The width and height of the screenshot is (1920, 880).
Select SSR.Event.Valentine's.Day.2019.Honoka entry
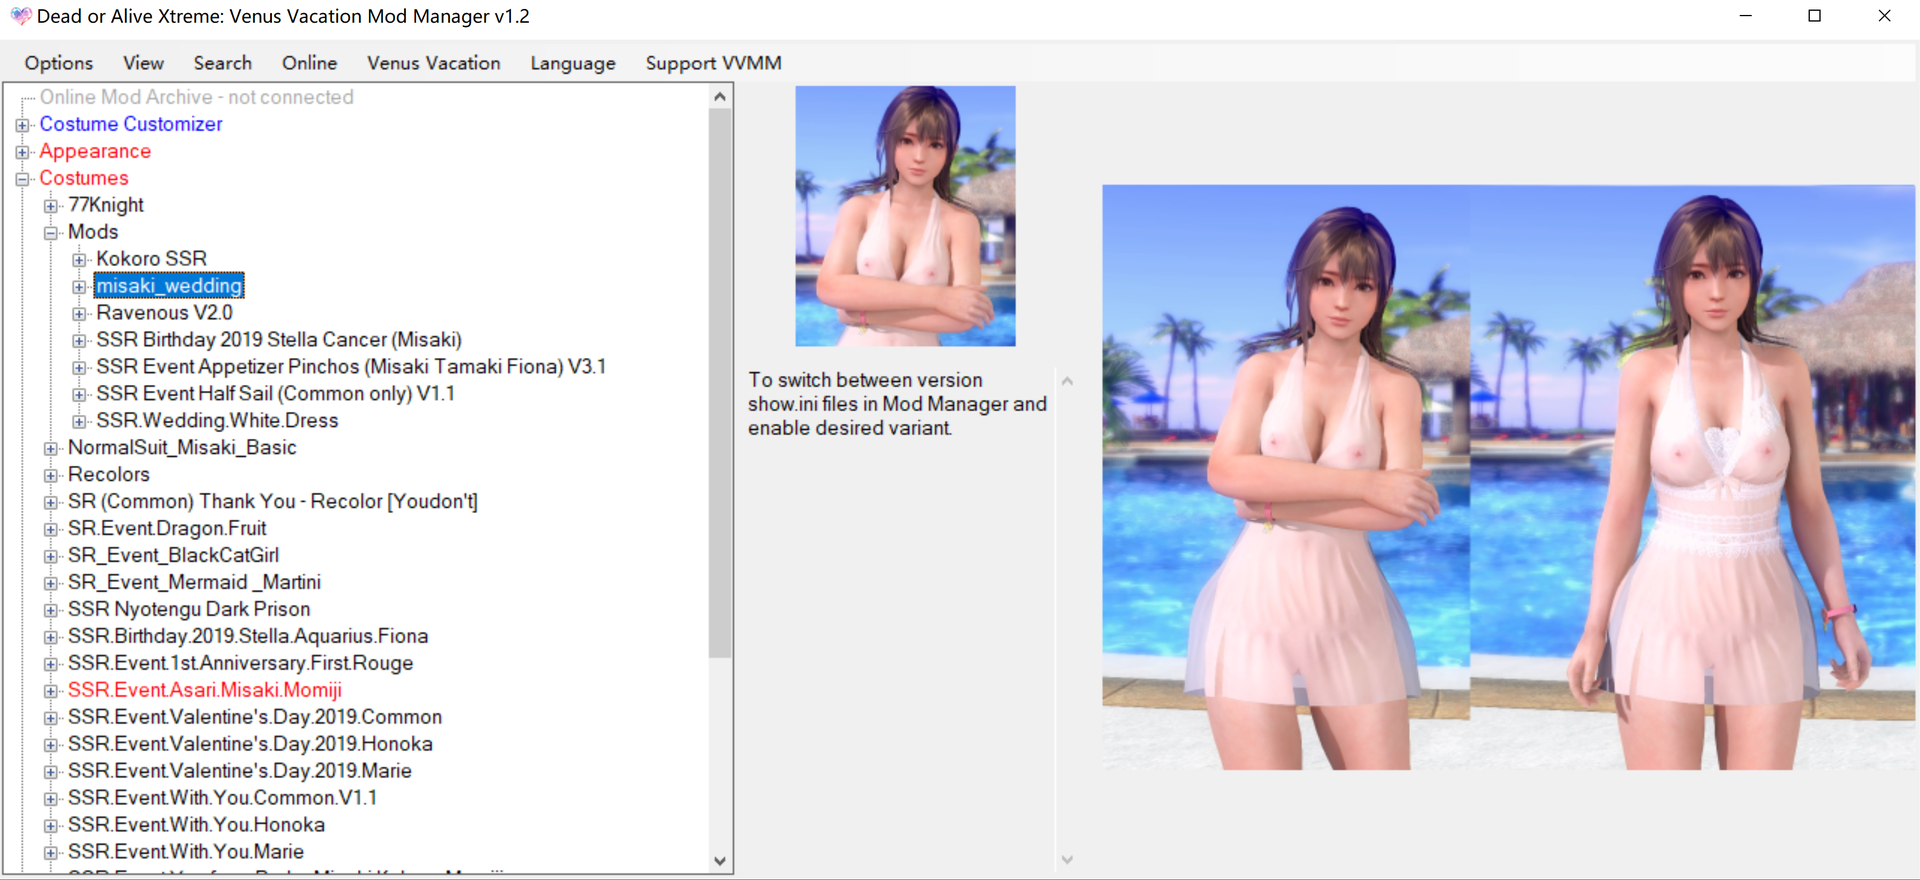pyautogui.click(x=250, y=745)
